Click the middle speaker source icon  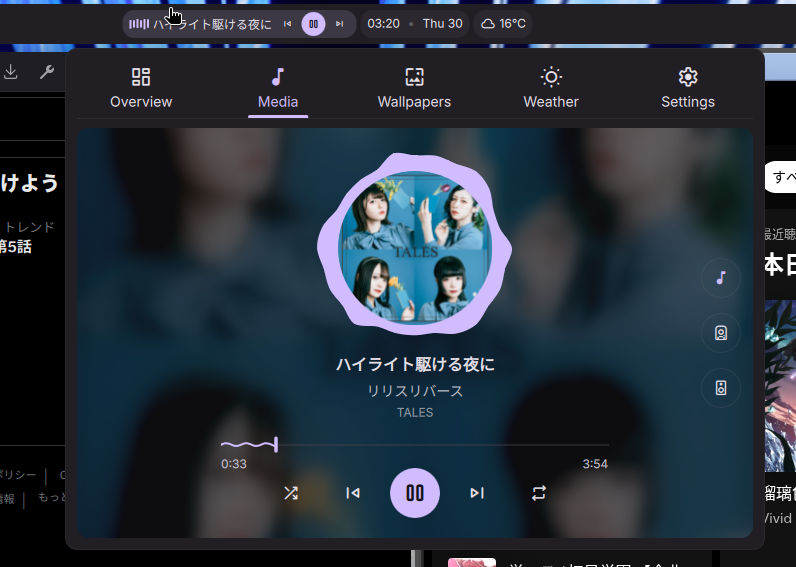click(721, 333)
